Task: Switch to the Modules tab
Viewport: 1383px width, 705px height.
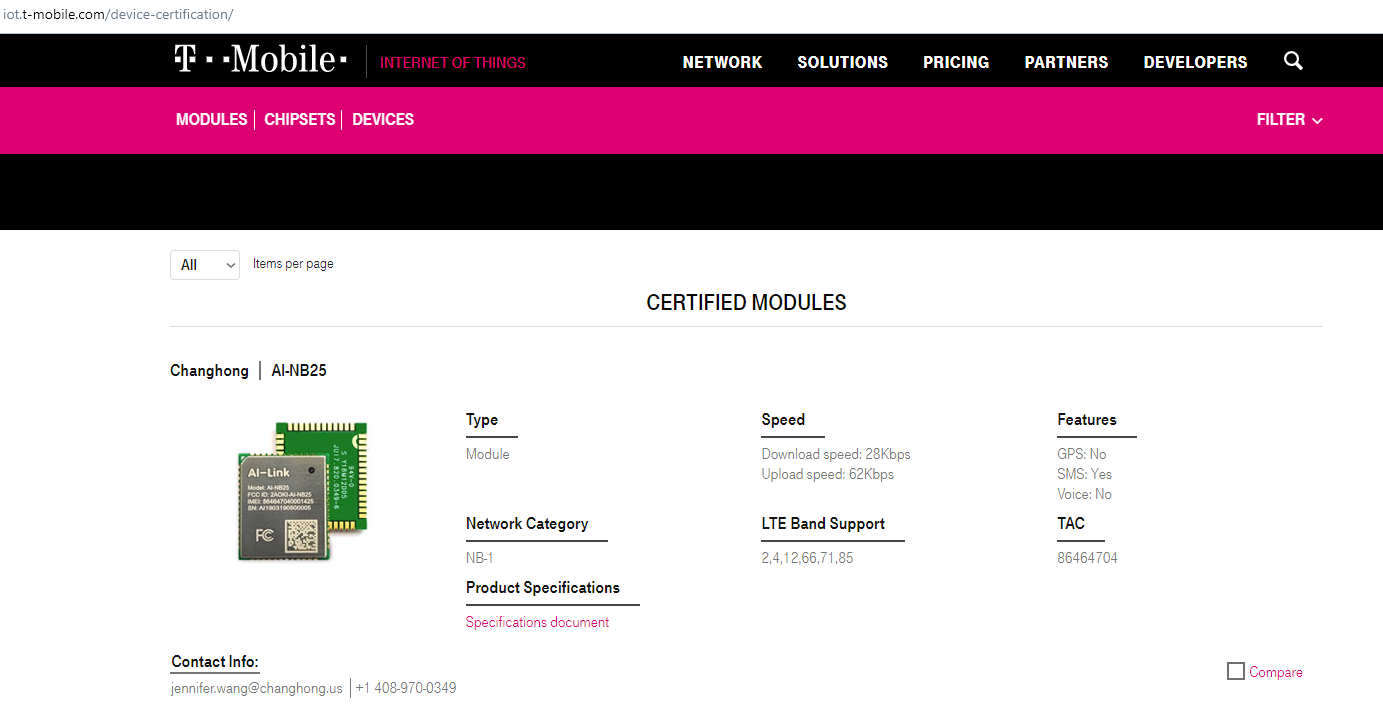Action: point(211,119)
